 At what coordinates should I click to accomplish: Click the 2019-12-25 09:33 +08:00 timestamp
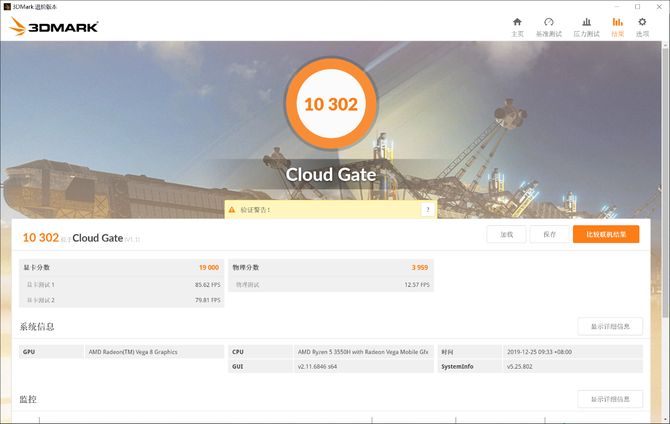coord(539,352)
